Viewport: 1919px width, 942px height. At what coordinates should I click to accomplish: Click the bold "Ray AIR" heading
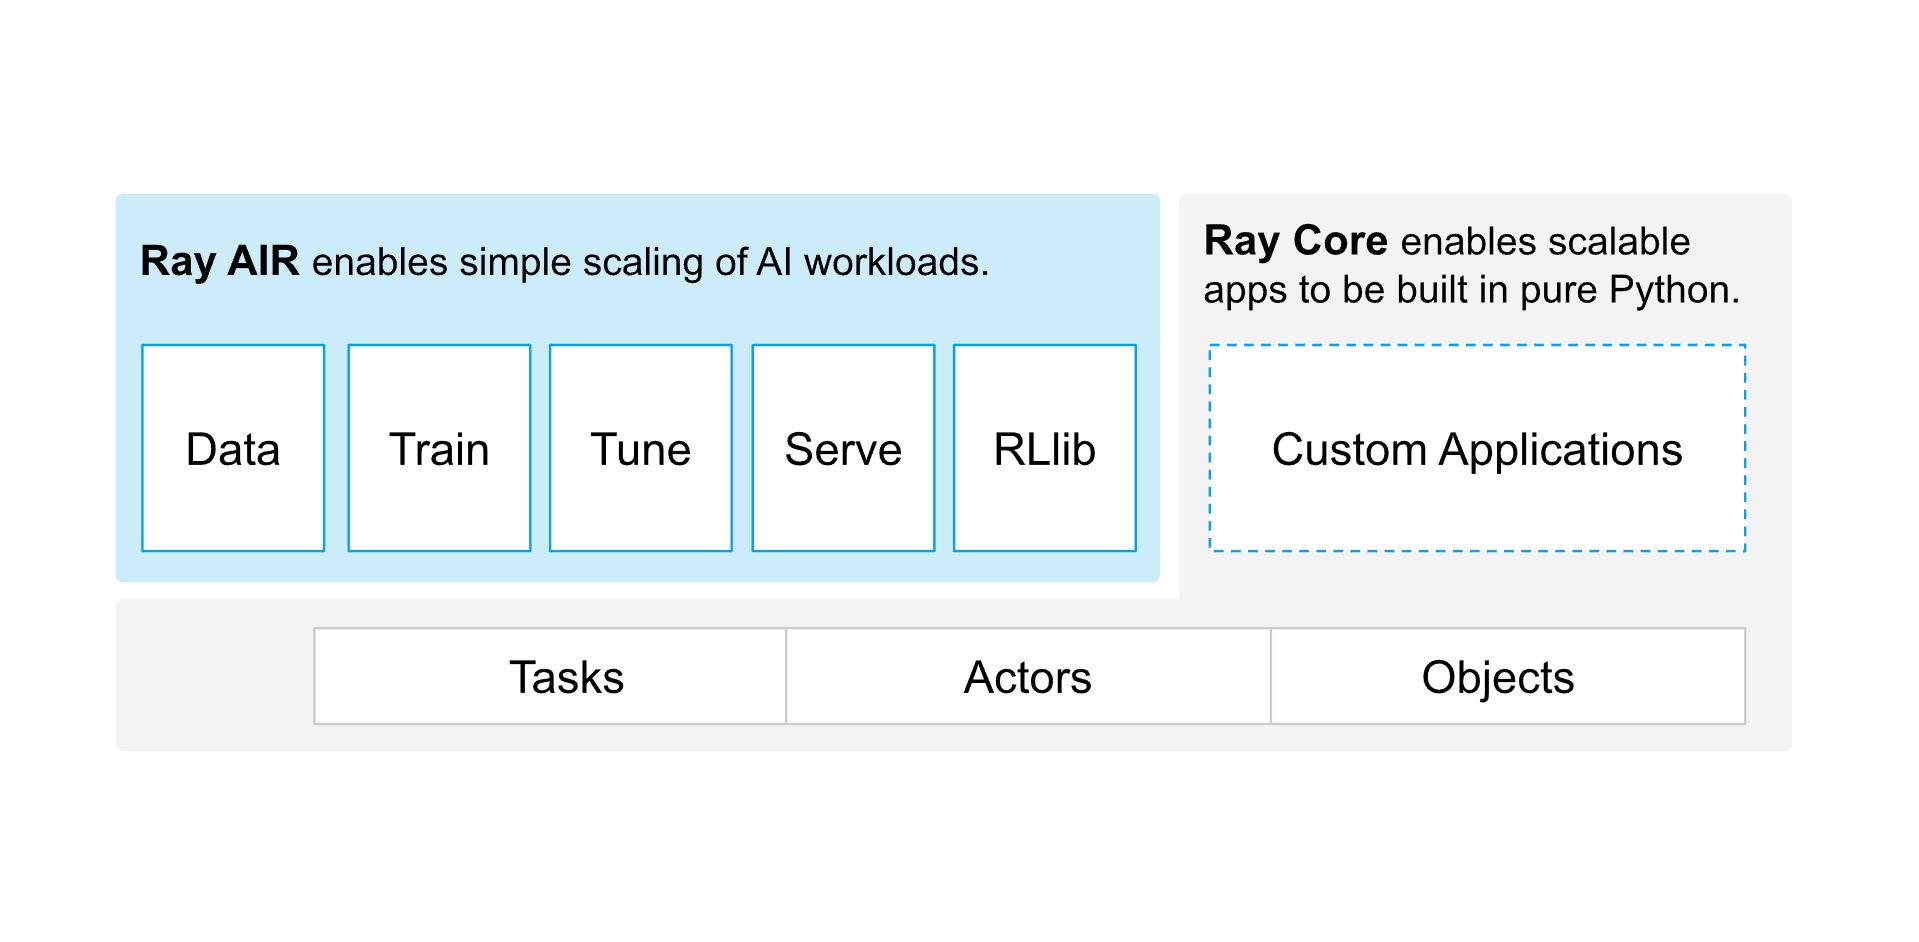219,261
